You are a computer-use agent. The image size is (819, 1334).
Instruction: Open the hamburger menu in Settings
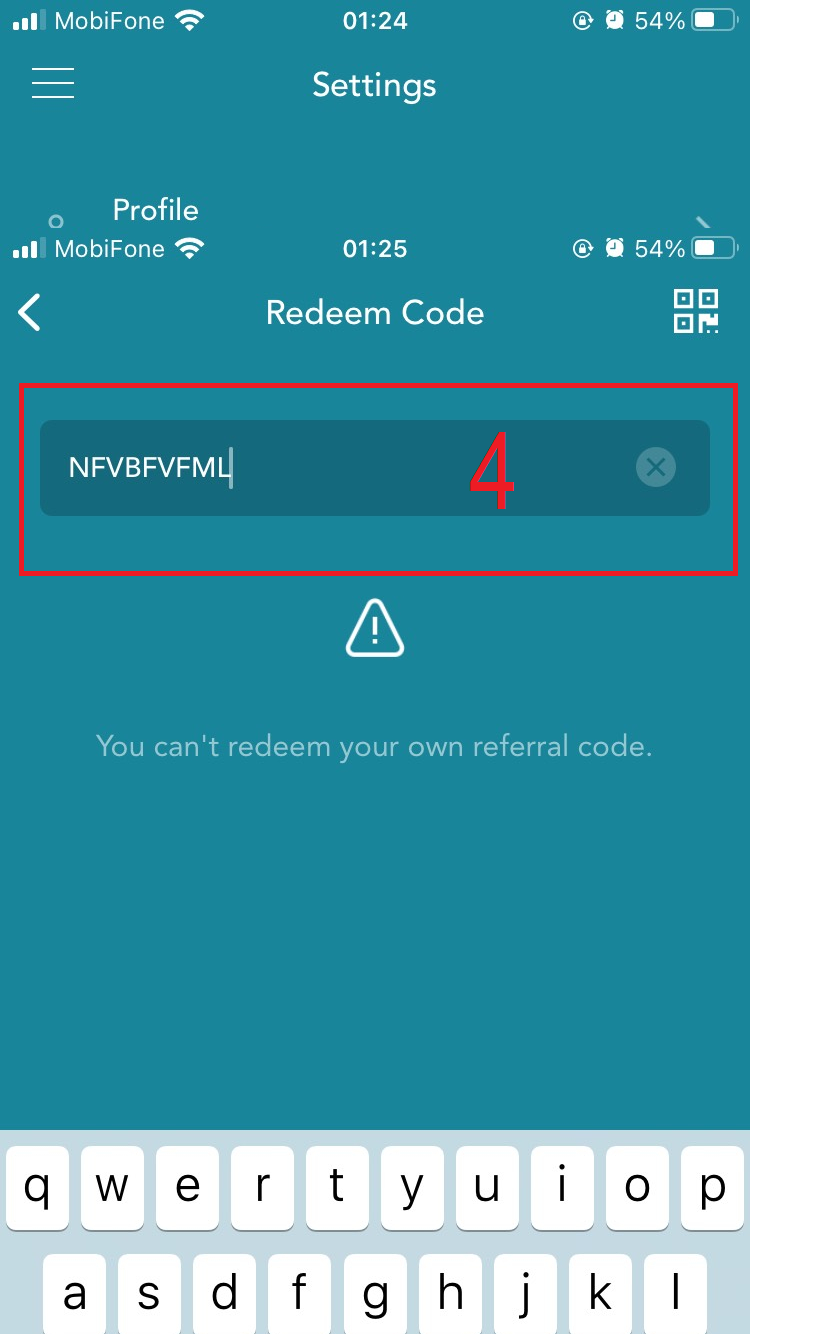point(53,83)
